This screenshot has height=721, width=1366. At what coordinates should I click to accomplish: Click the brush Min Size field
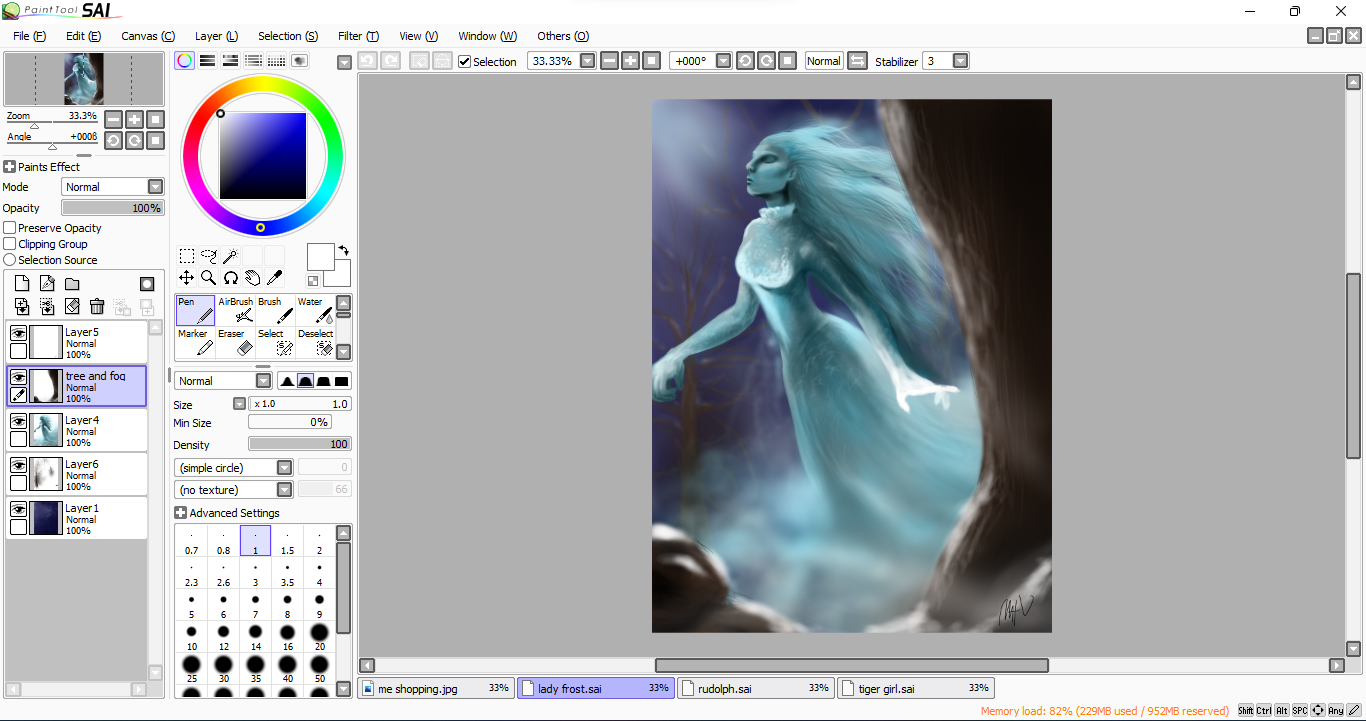point(289,423)
